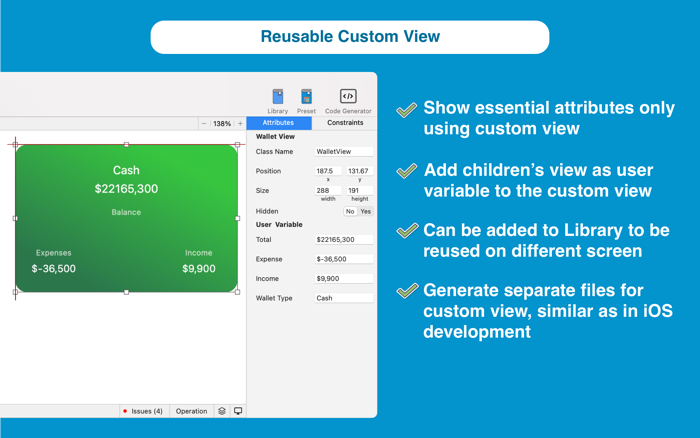Click the Class Name field WalletView
Screen dimensions: 700x438
coord(344,152)
